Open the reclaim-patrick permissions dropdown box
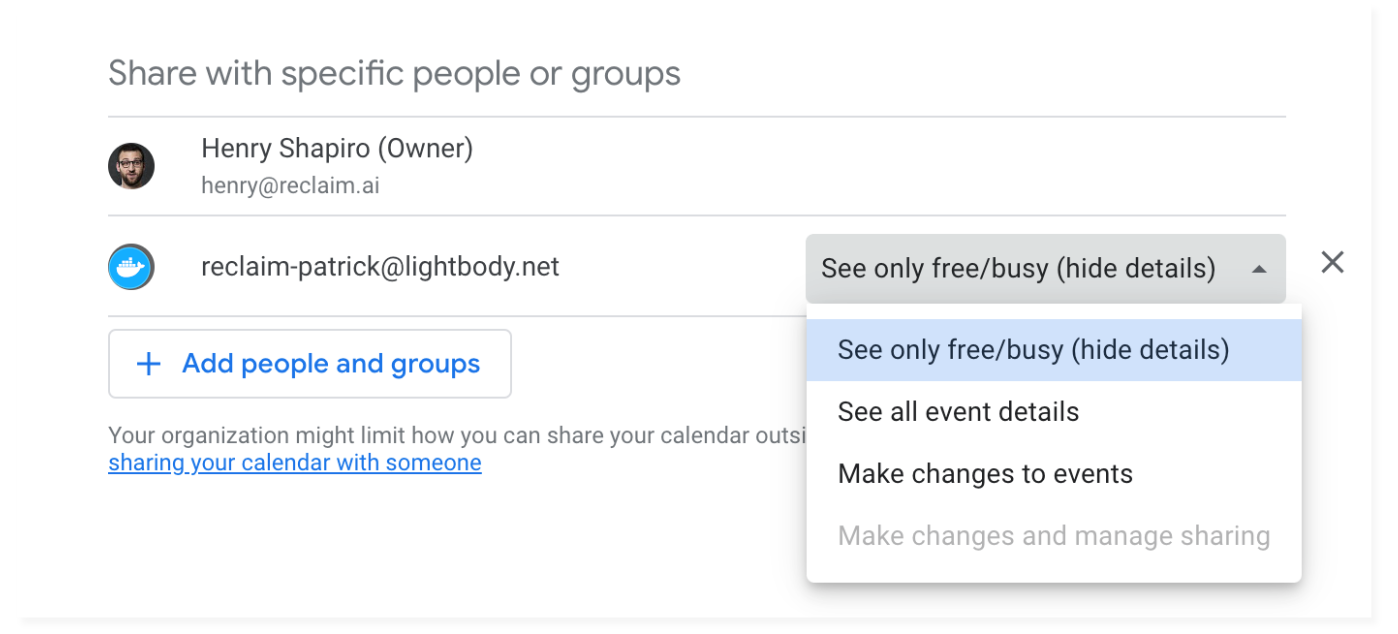1398x634 pixels. pyautogui.click(x=1045, y=268)
